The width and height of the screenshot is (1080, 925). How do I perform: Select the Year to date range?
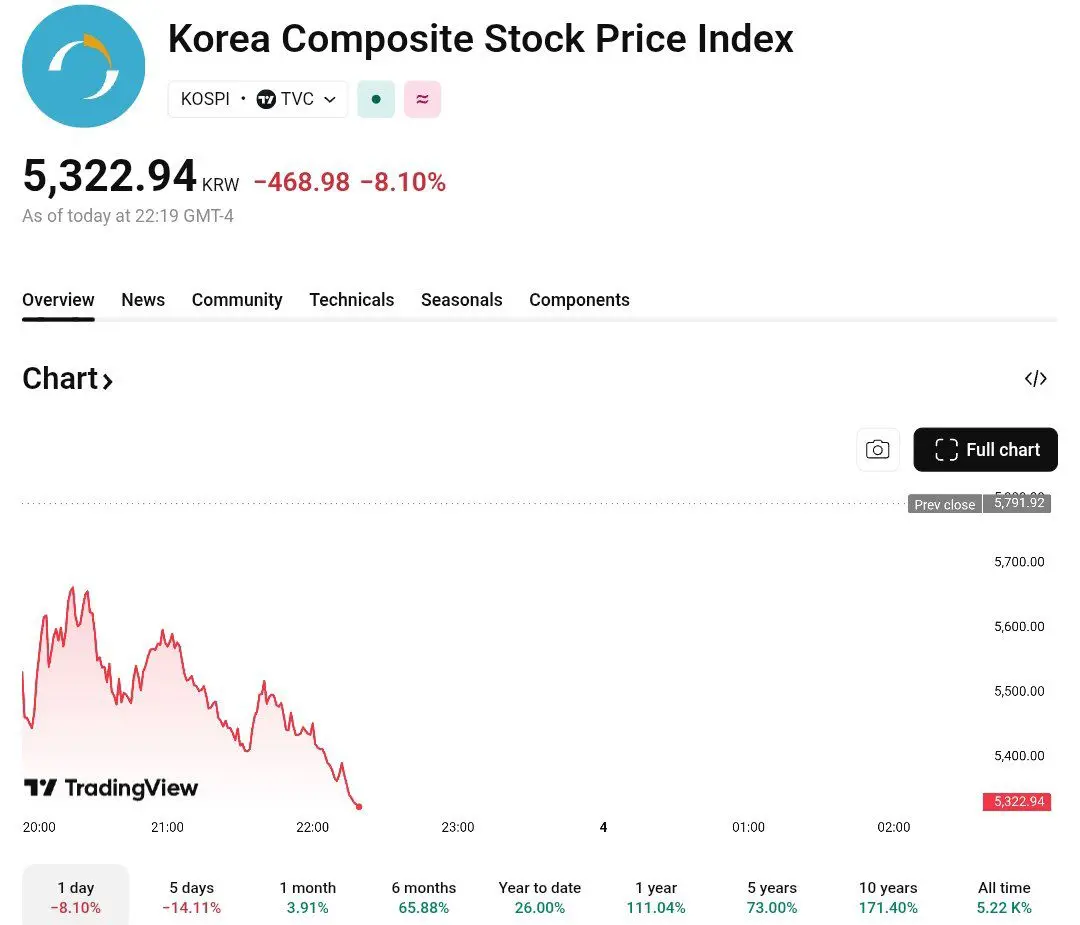(539, 897)
